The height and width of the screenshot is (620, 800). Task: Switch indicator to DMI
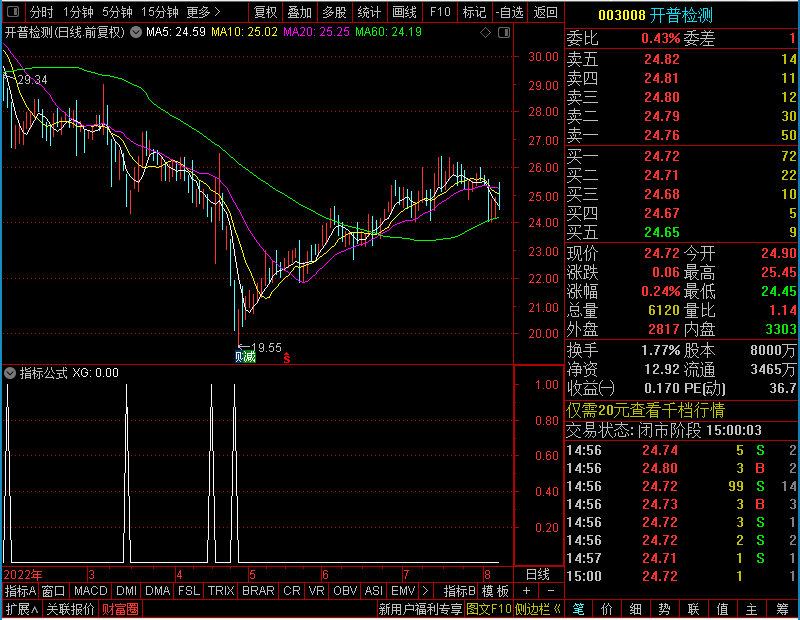(126, 591)
